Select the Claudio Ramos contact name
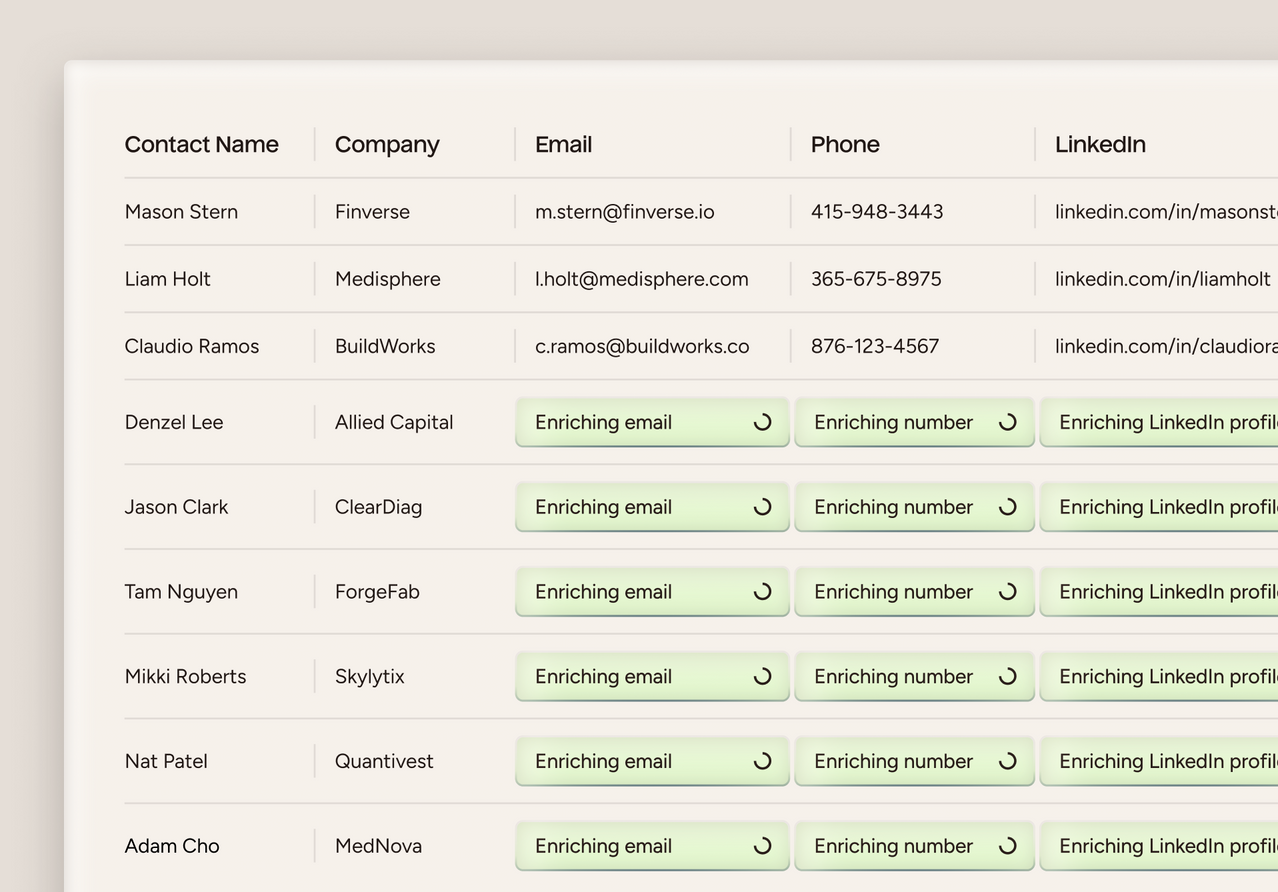The image size is (1278, 892). point(192,346)
